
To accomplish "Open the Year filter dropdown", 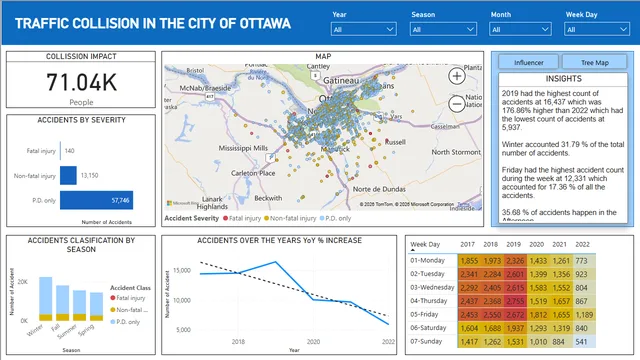I will coord(363,29).
